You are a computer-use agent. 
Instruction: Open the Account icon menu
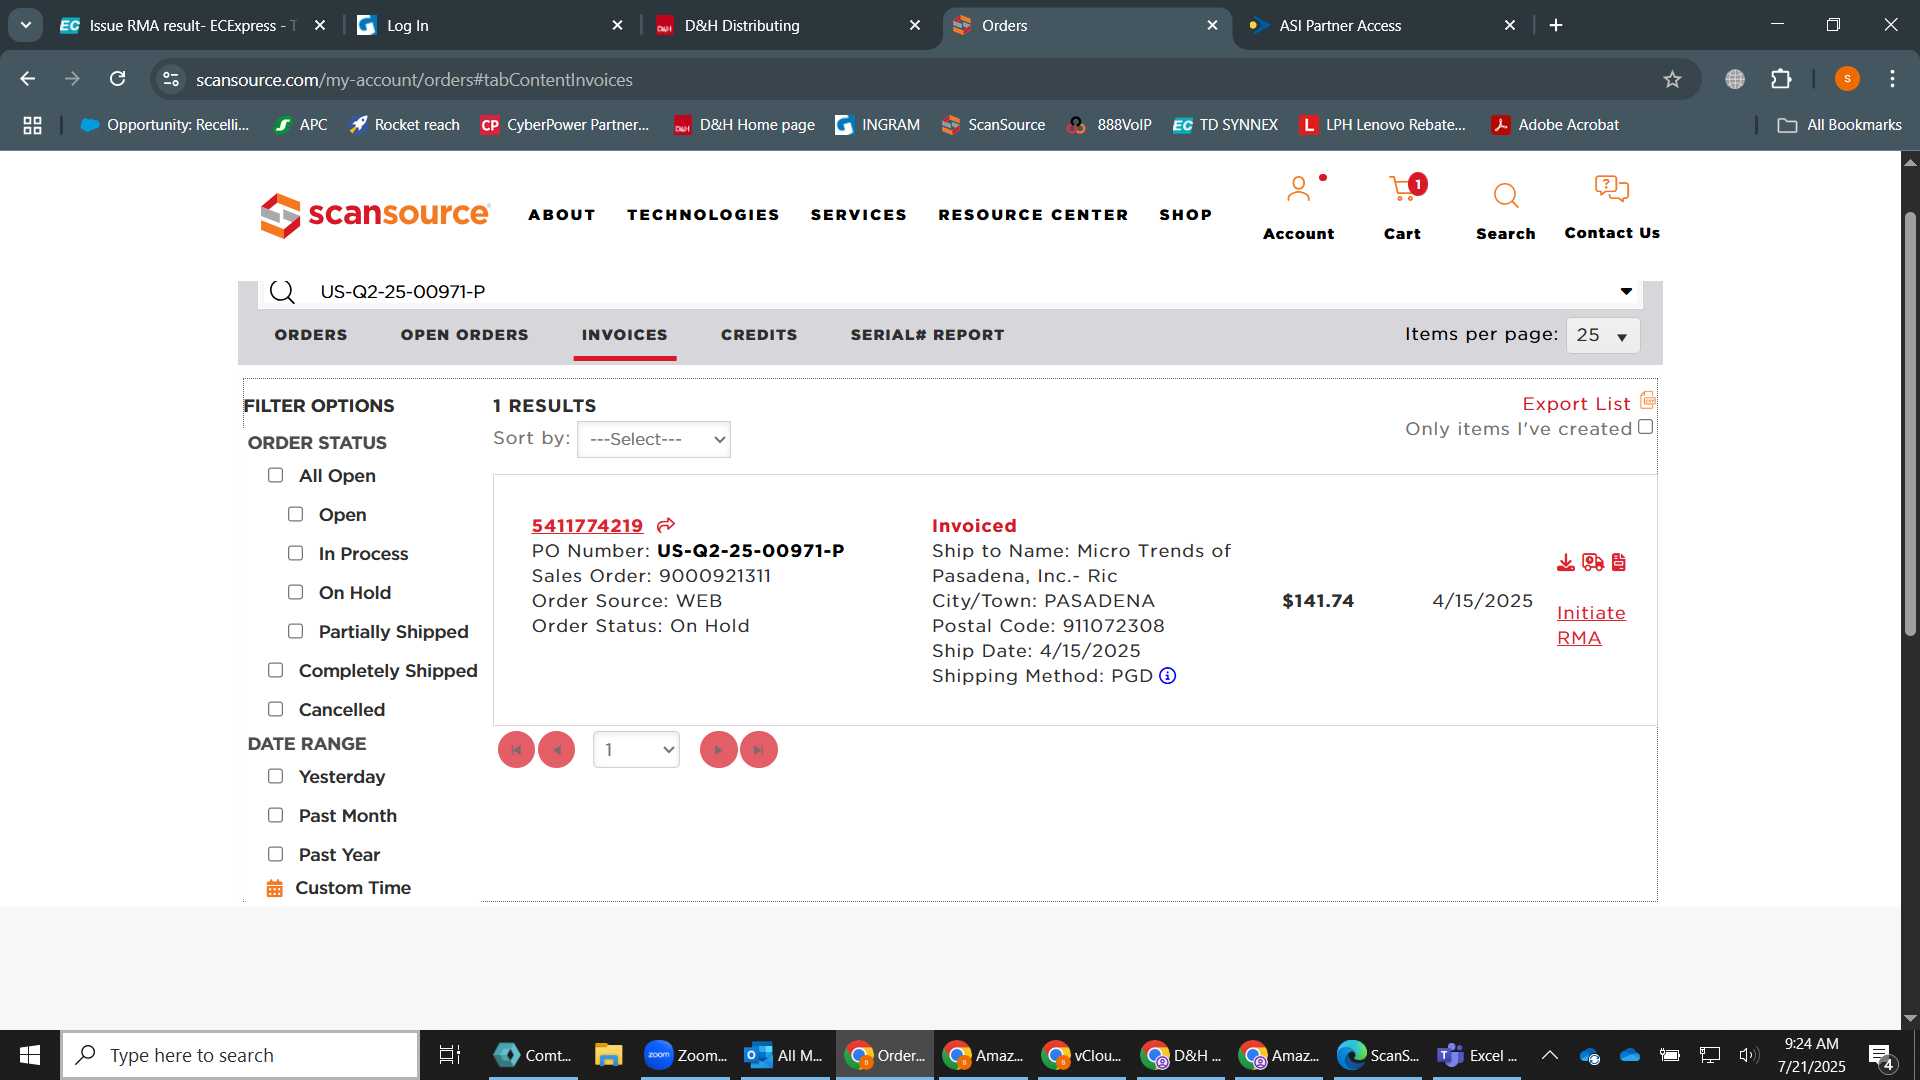(x=1298, y=189)
